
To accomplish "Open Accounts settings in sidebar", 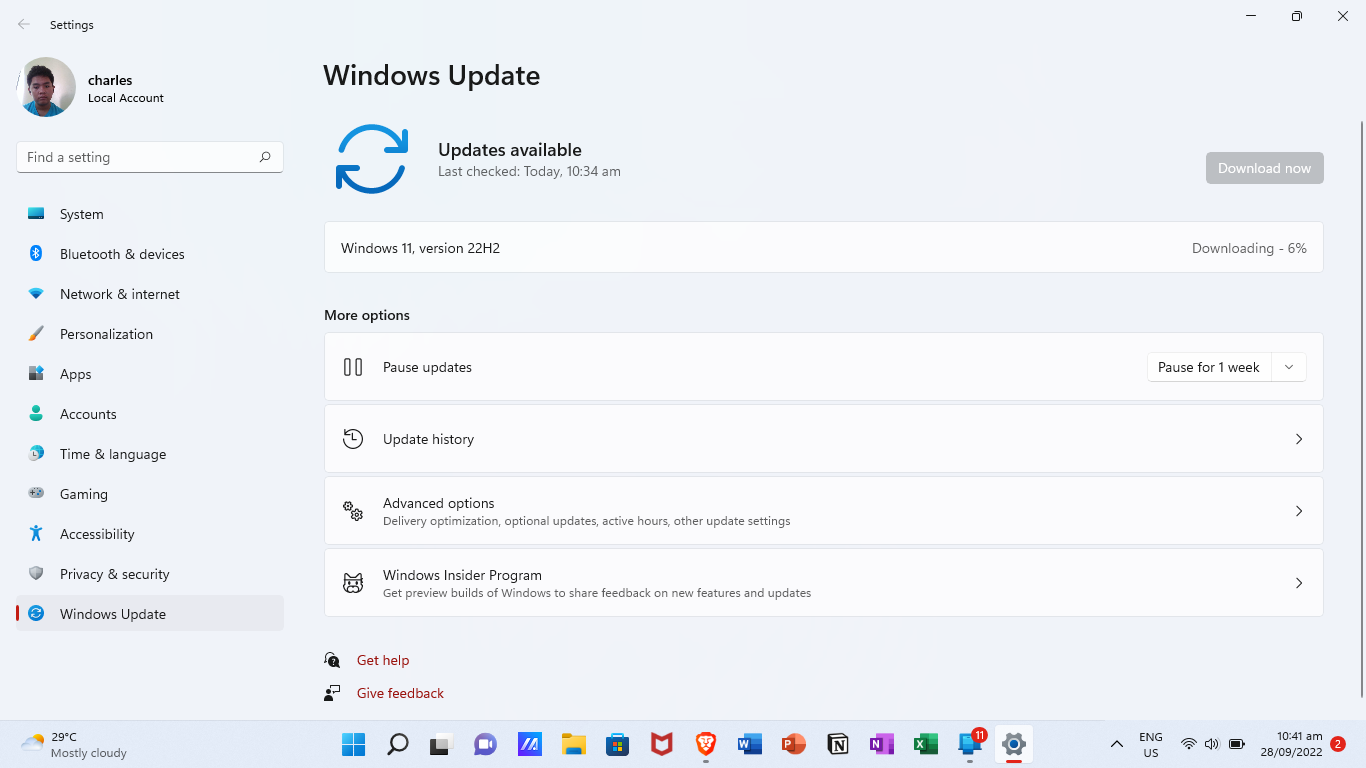I will point(150,414).
